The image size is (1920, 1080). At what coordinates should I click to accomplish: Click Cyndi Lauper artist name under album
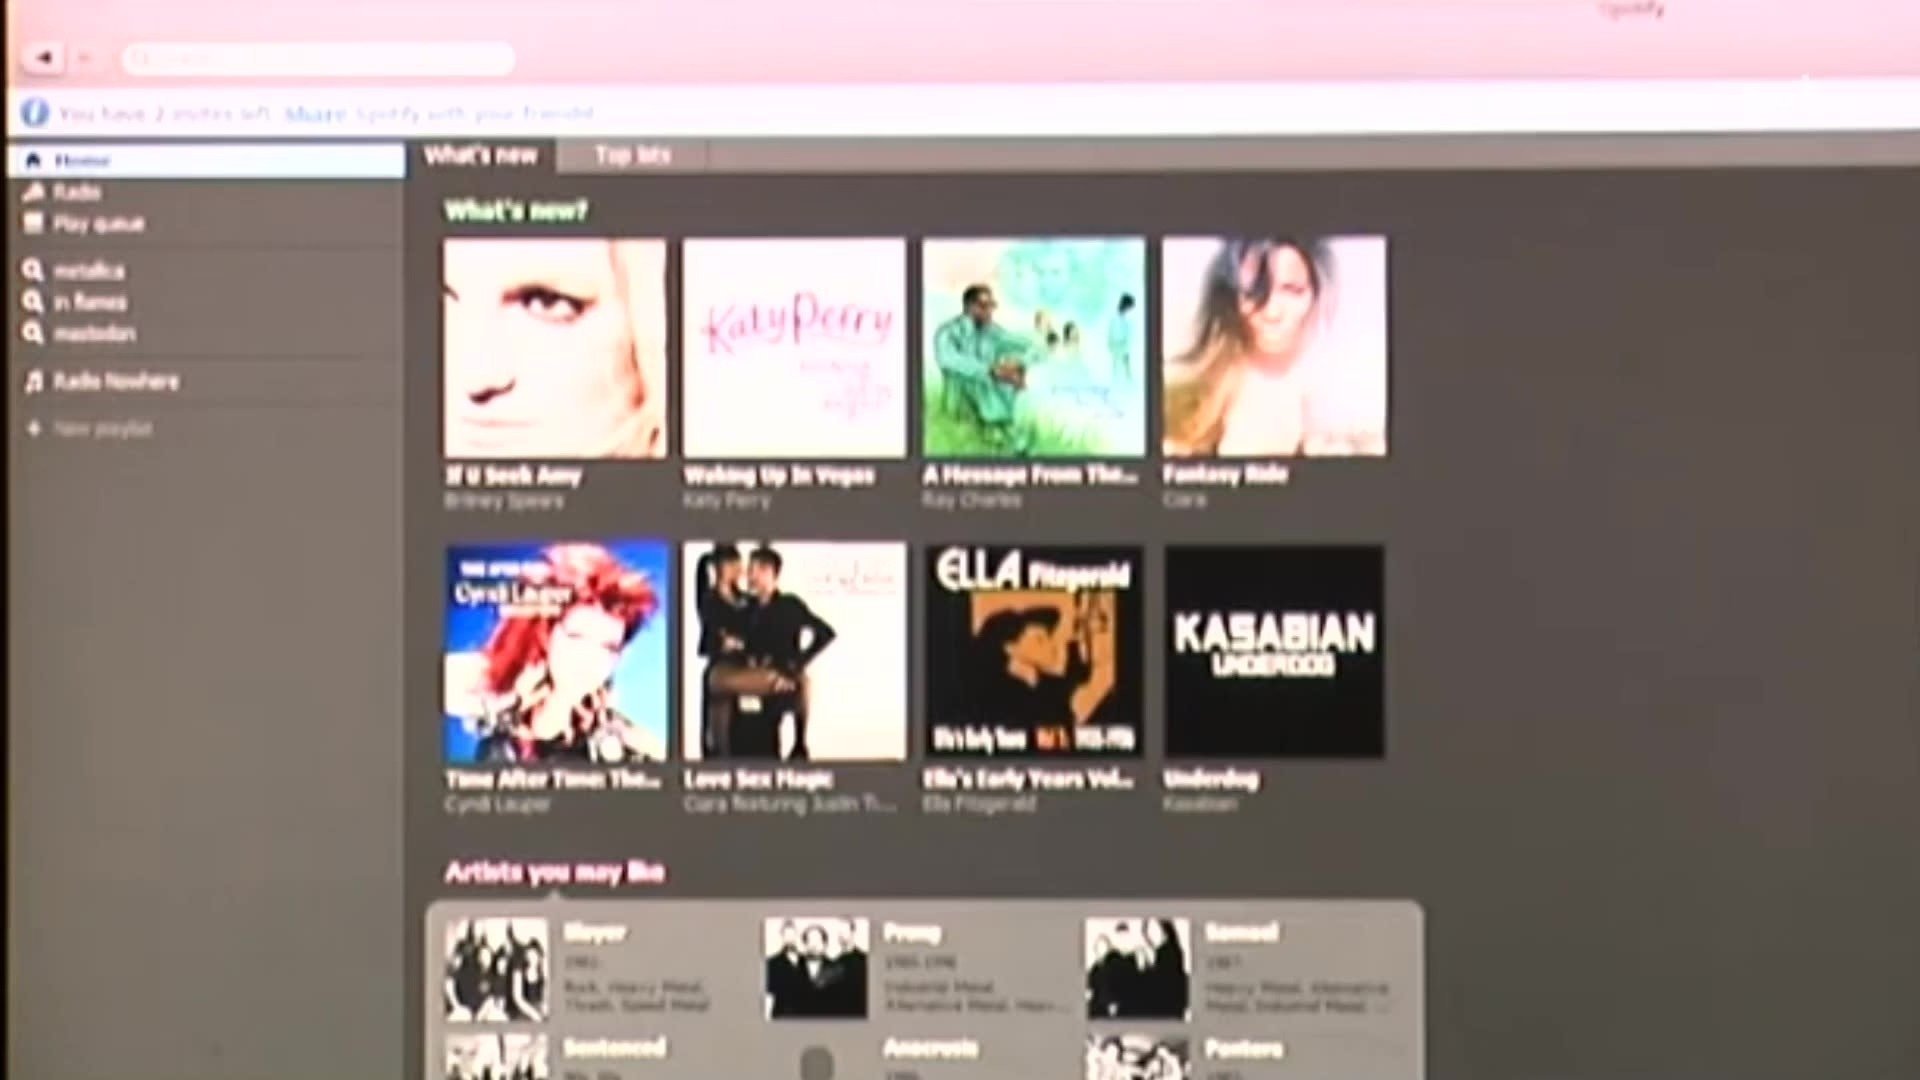tap(497, 805)
